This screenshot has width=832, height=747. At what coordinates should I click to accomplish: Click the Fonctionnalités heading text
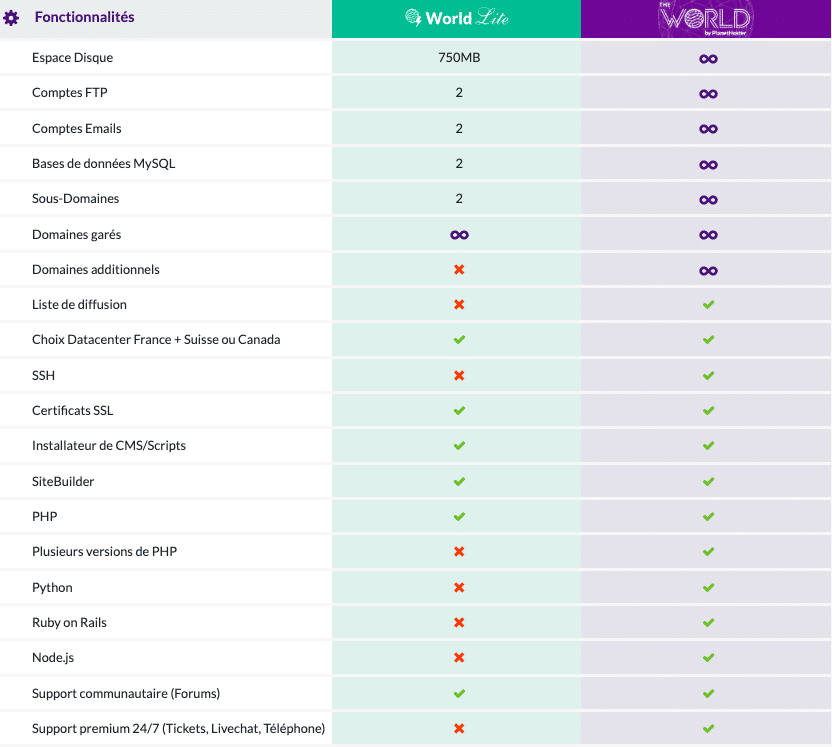pyautogui.click(x=84, y=17)
